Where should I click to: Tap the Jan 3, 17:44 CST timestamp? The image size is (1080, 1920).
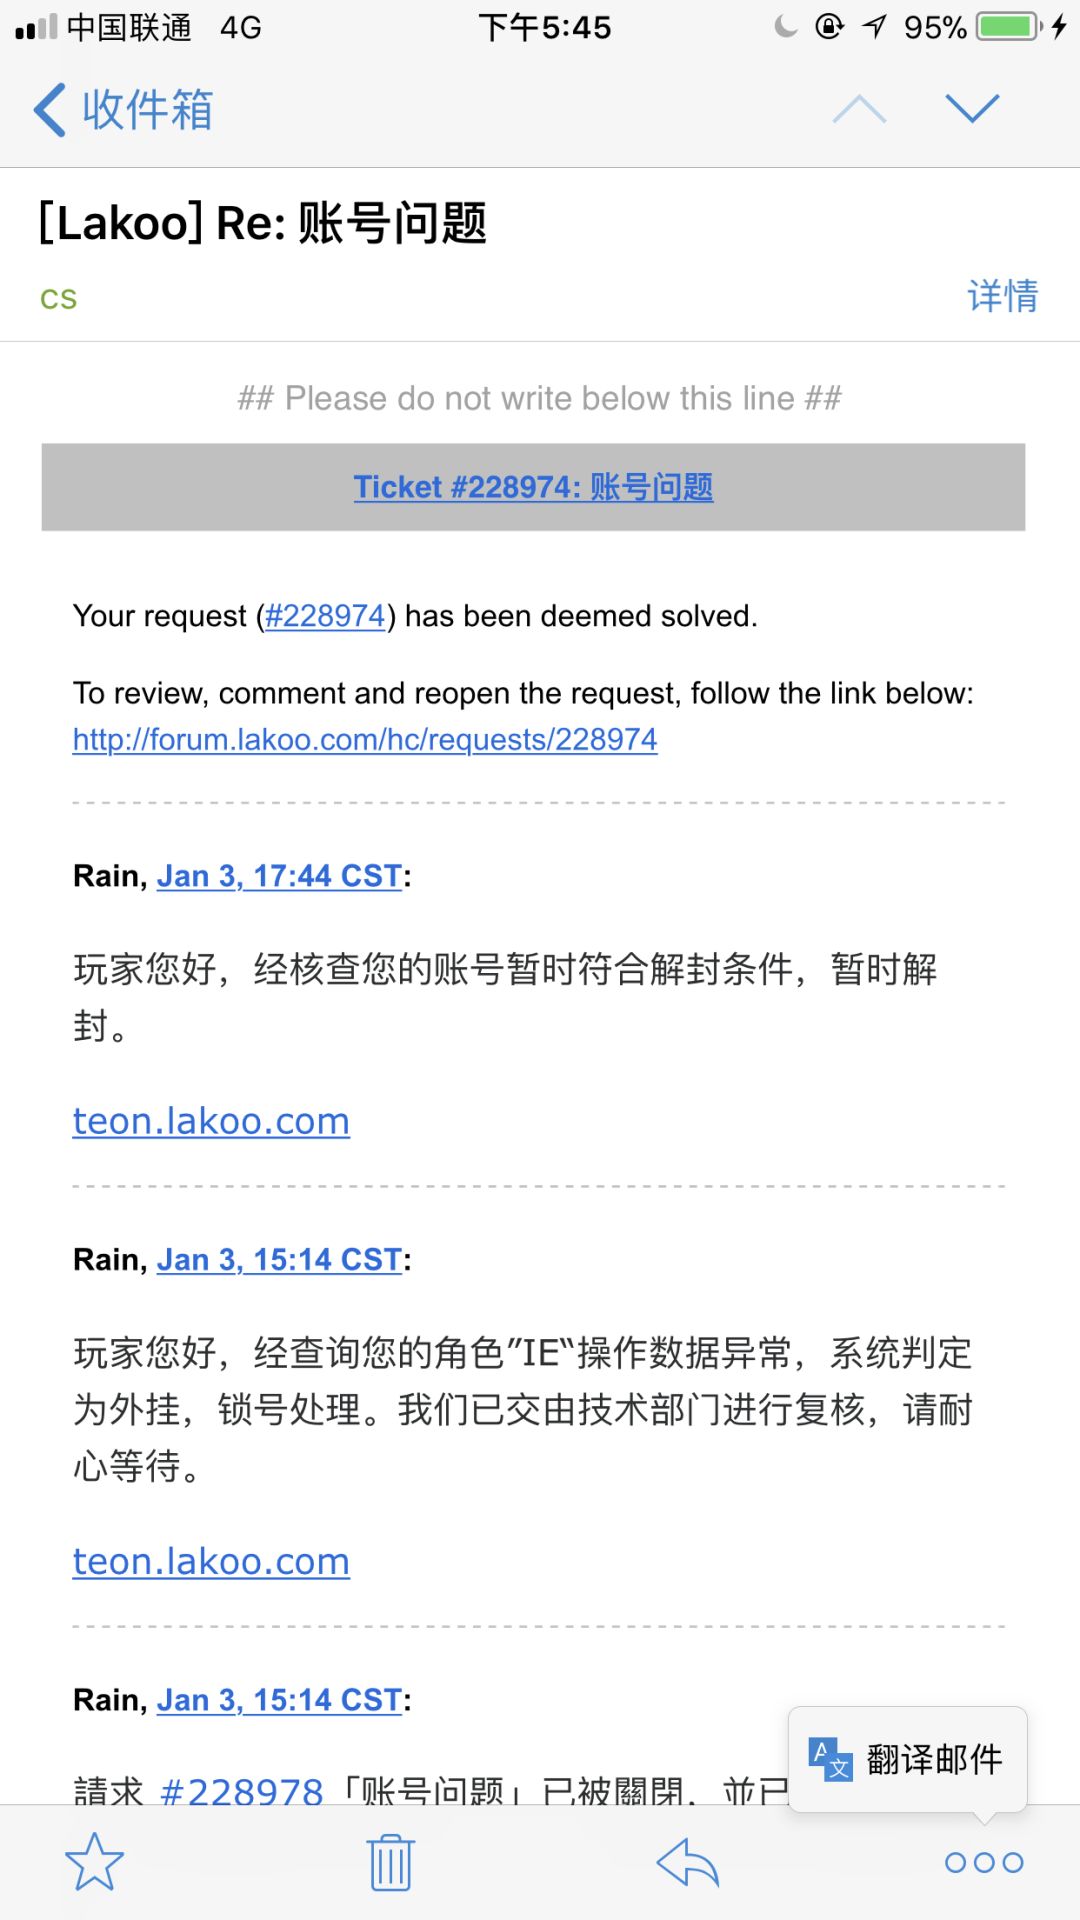(x=279, y=876)
